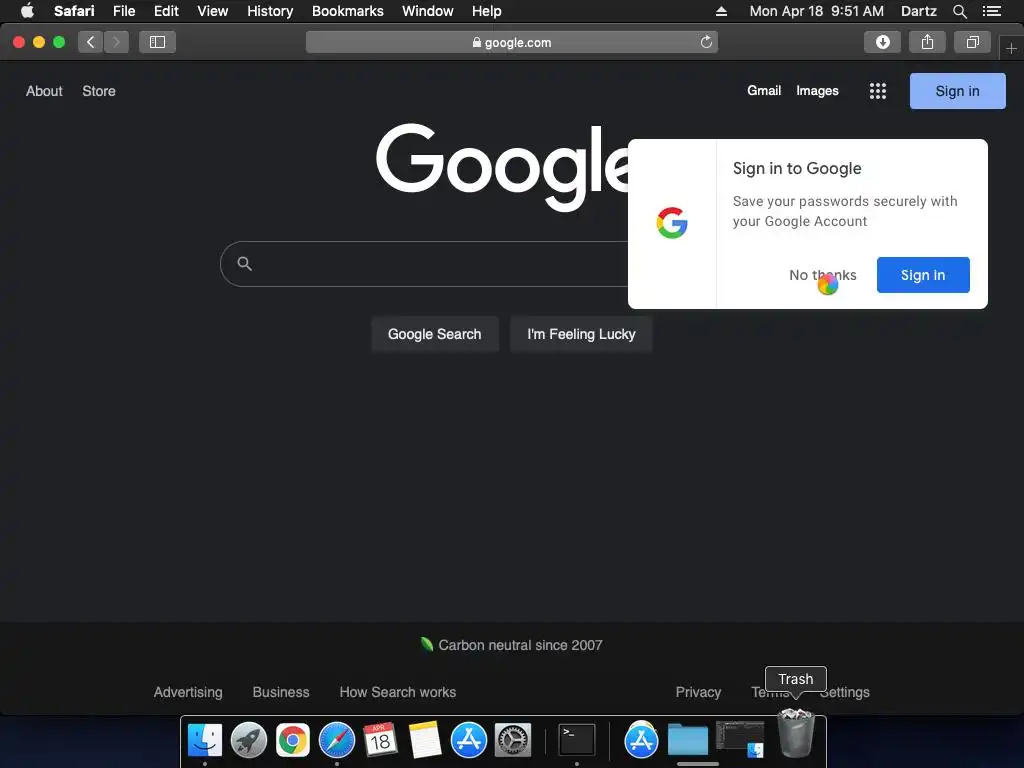1024x768 pixels.
Task: Open the File menu
Action: coord(124,11)
